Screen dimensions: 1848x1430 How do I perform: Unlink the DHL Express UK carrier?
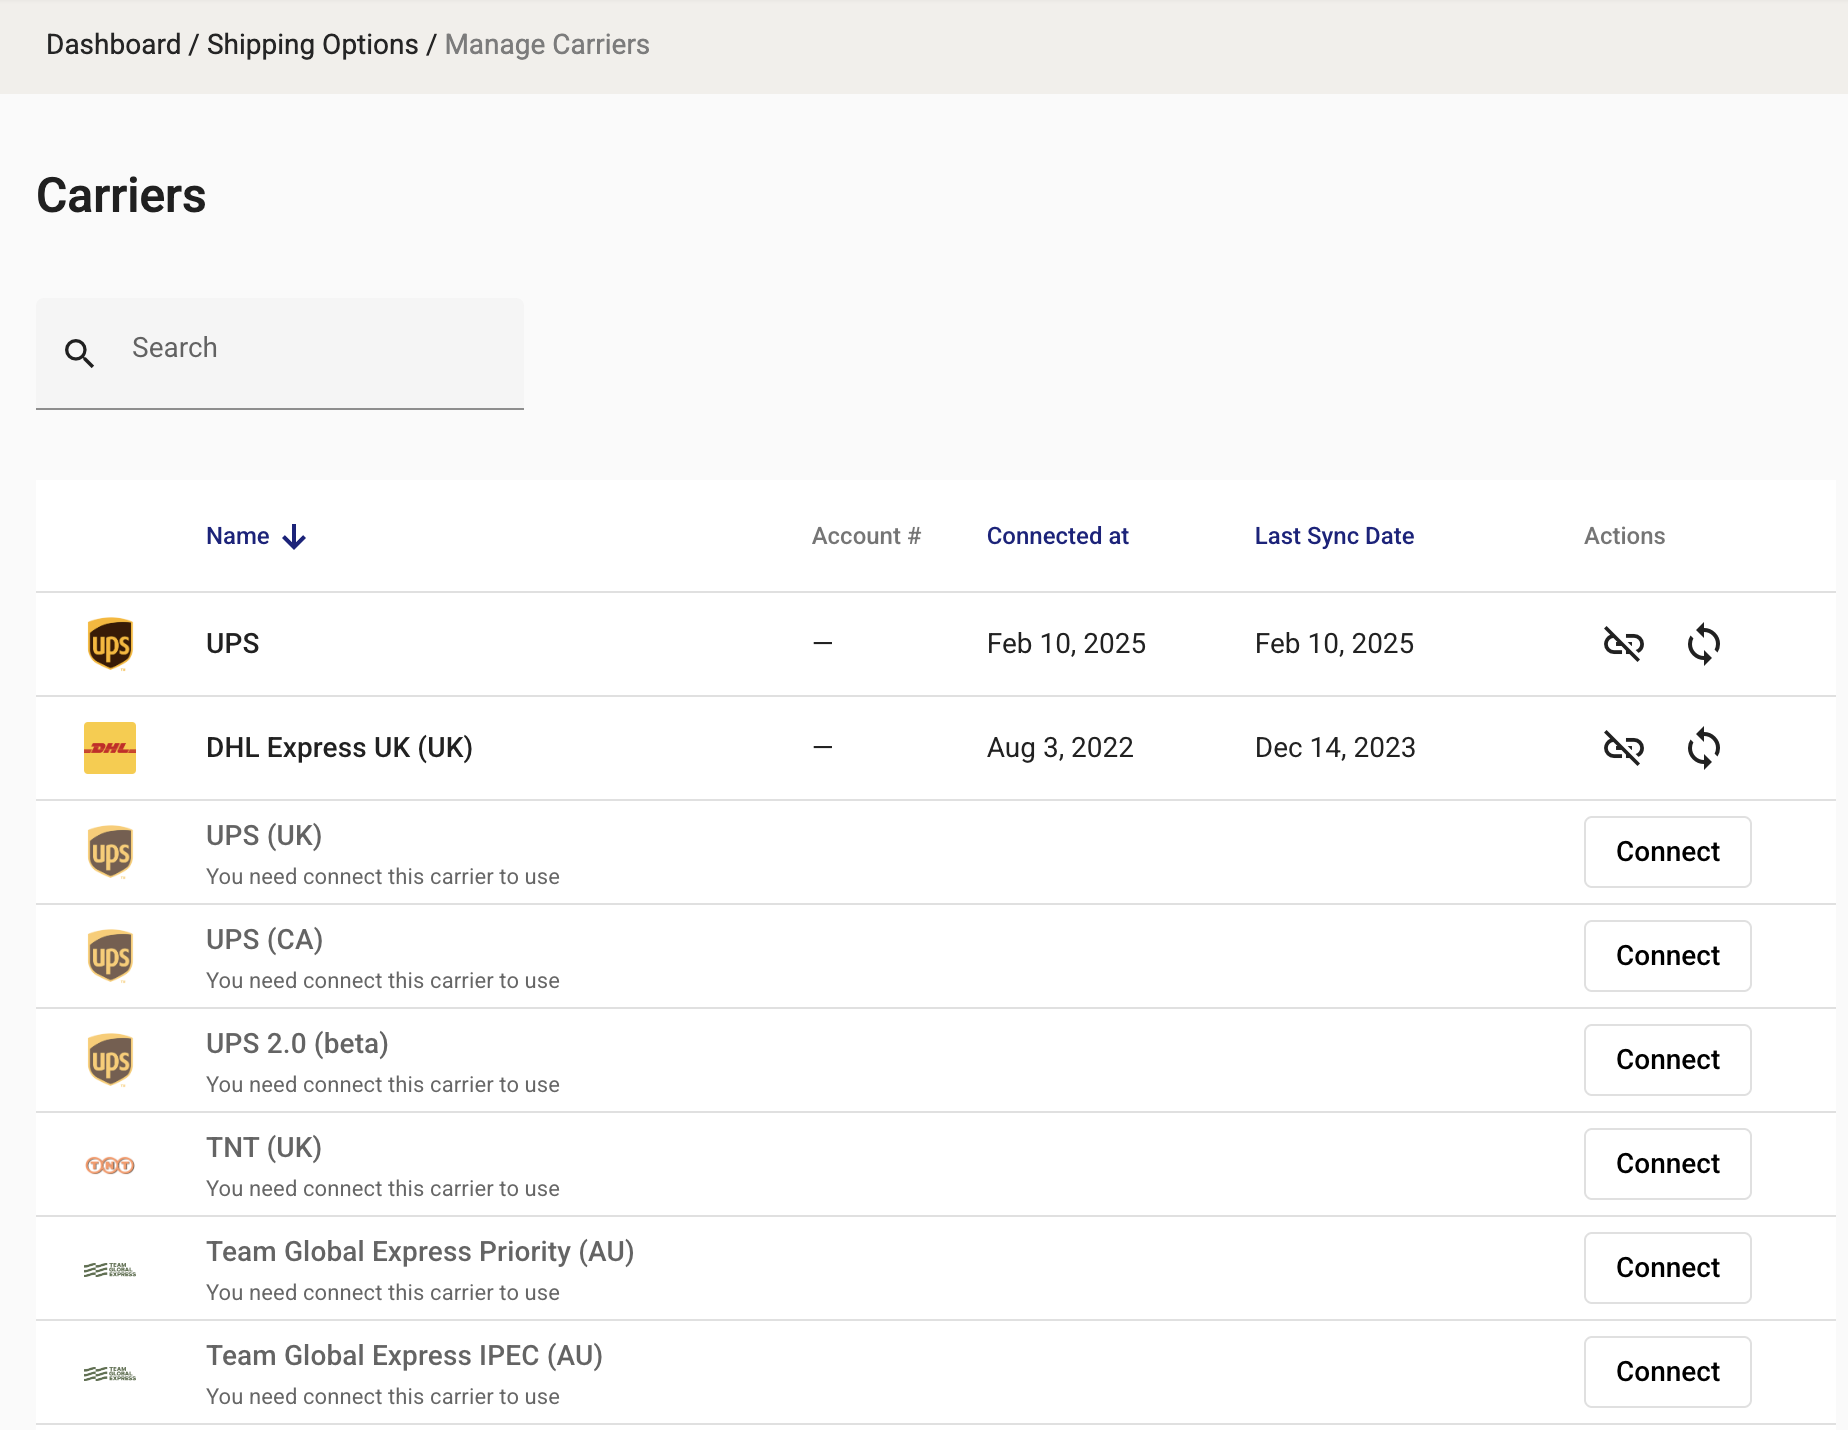point(1624,748)
